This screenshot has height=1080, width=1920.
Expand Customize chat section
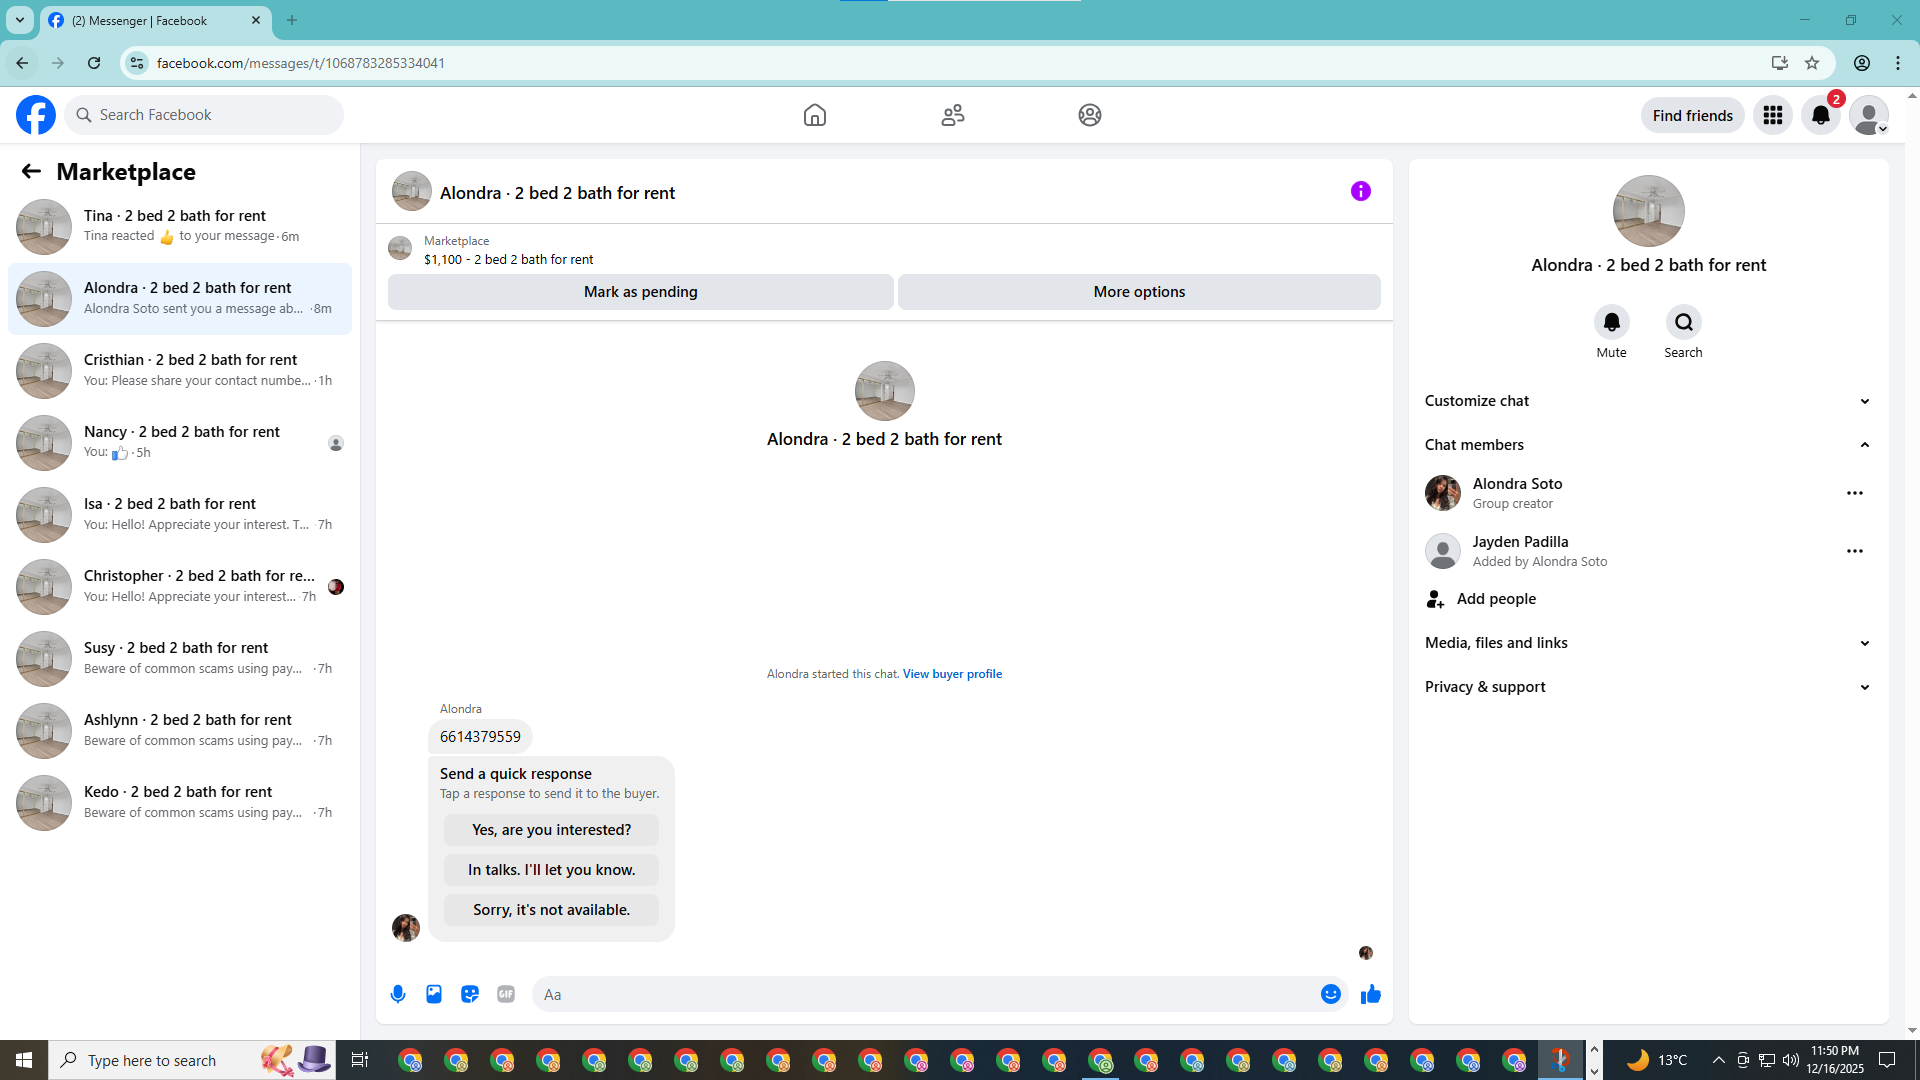click(1648, 401)
